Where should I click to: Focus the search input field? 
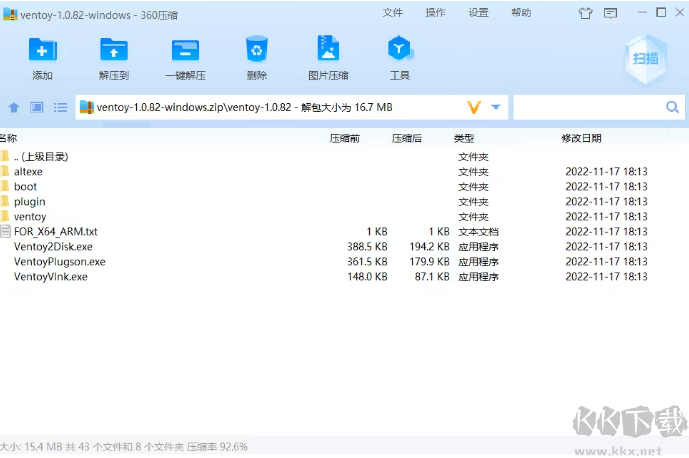tap(589, 107)
